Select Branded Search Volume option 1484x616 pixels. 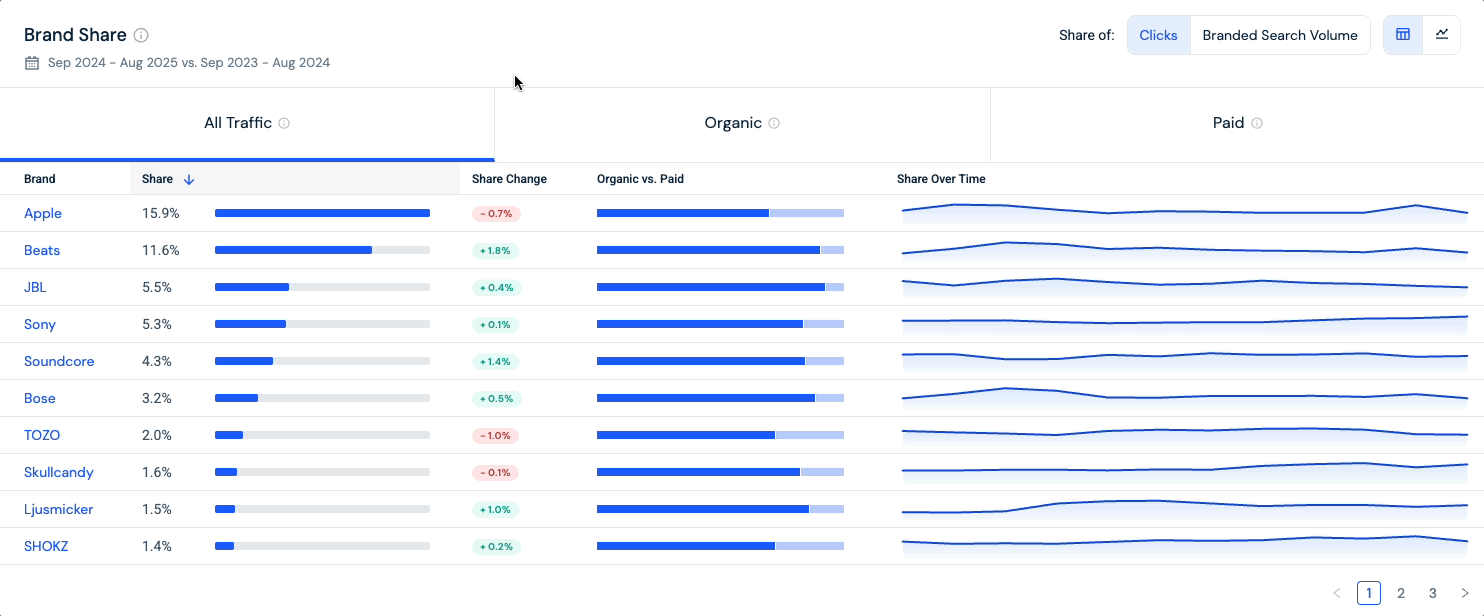1280,35
